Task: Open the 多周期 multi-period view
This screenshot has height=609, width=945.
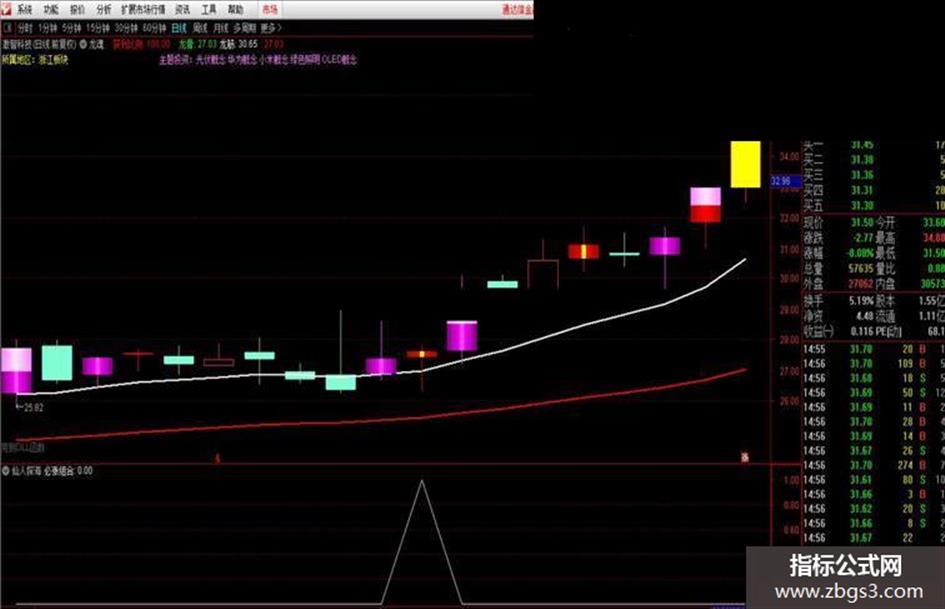Action: coord(245,28)
